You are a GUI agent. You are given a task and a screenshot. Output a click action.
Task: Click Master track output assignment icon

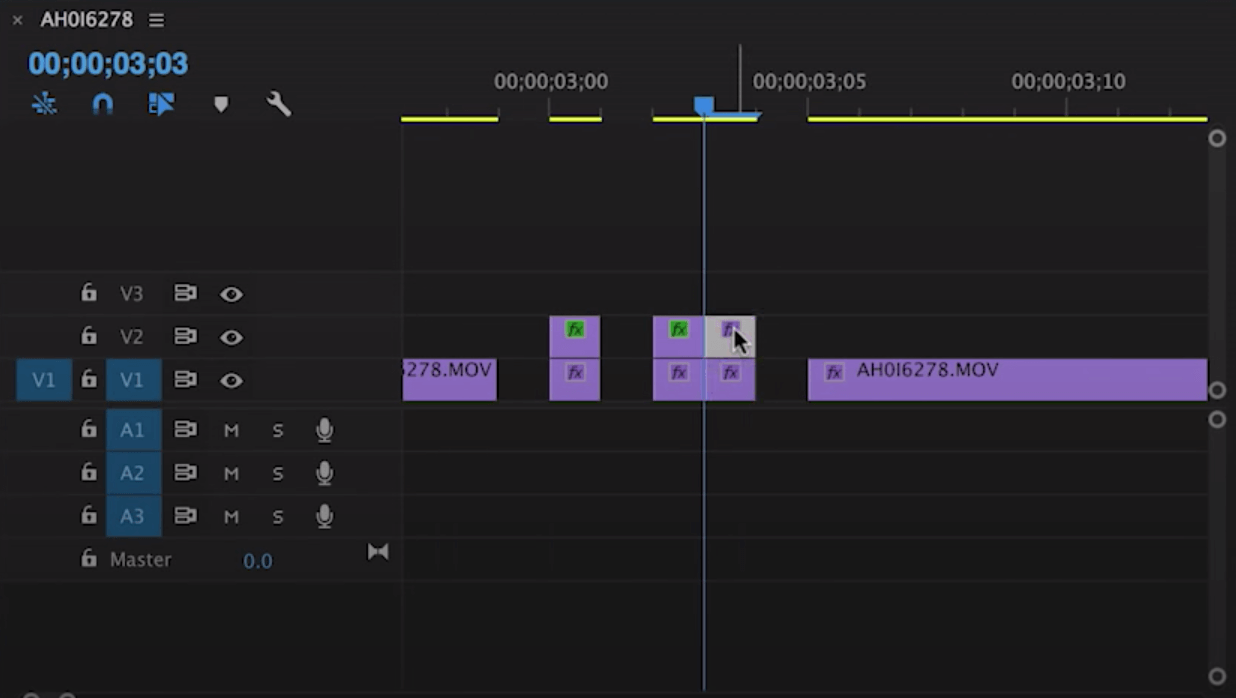[378, 552]
